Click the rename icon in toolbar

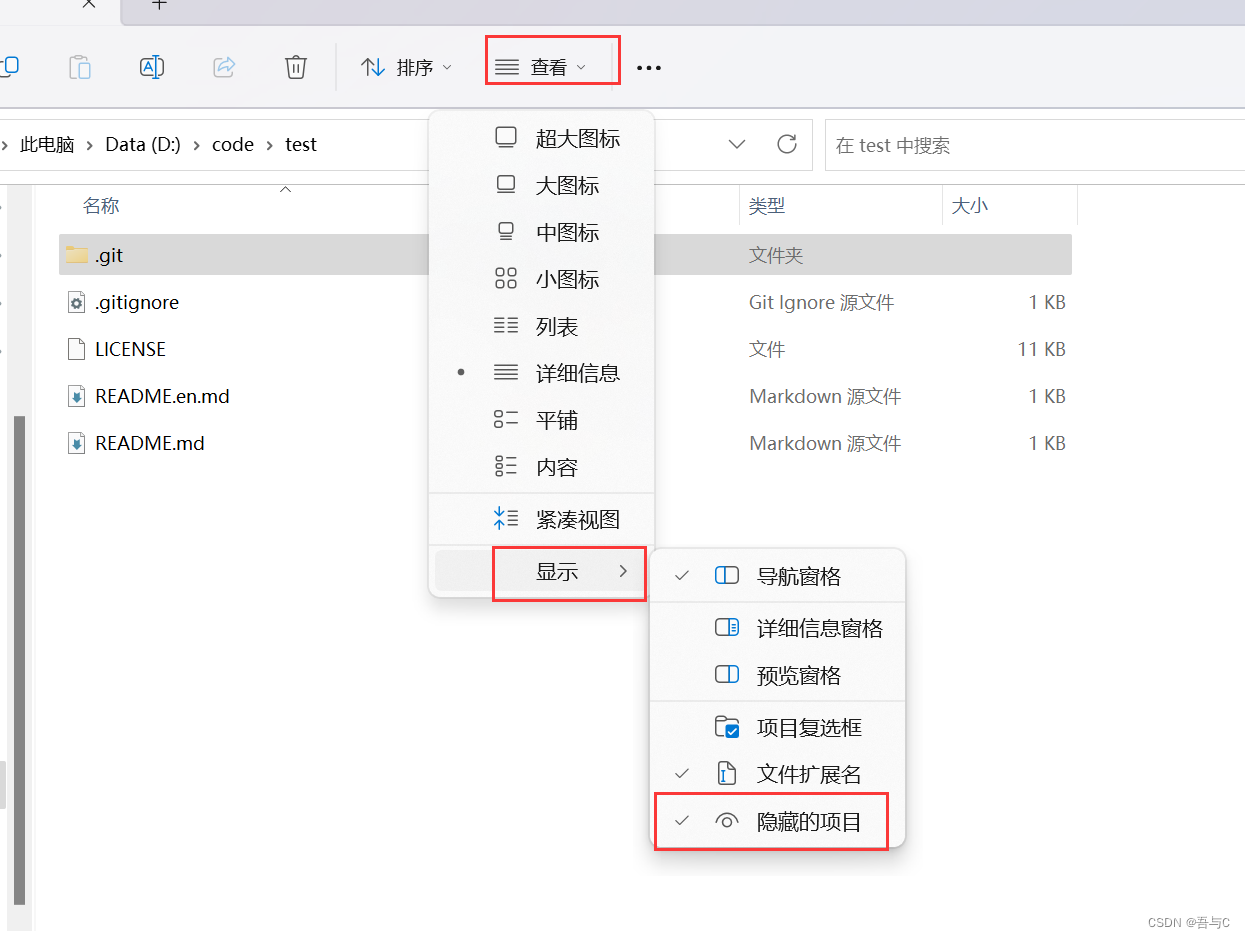pos(151,67)
